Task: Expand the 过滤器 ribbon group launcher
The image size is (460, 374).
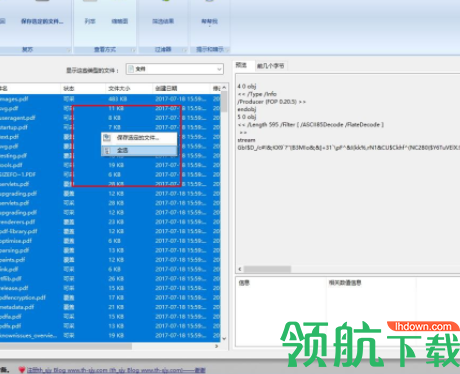Action: pyautogui.click(x=184, y=50)
